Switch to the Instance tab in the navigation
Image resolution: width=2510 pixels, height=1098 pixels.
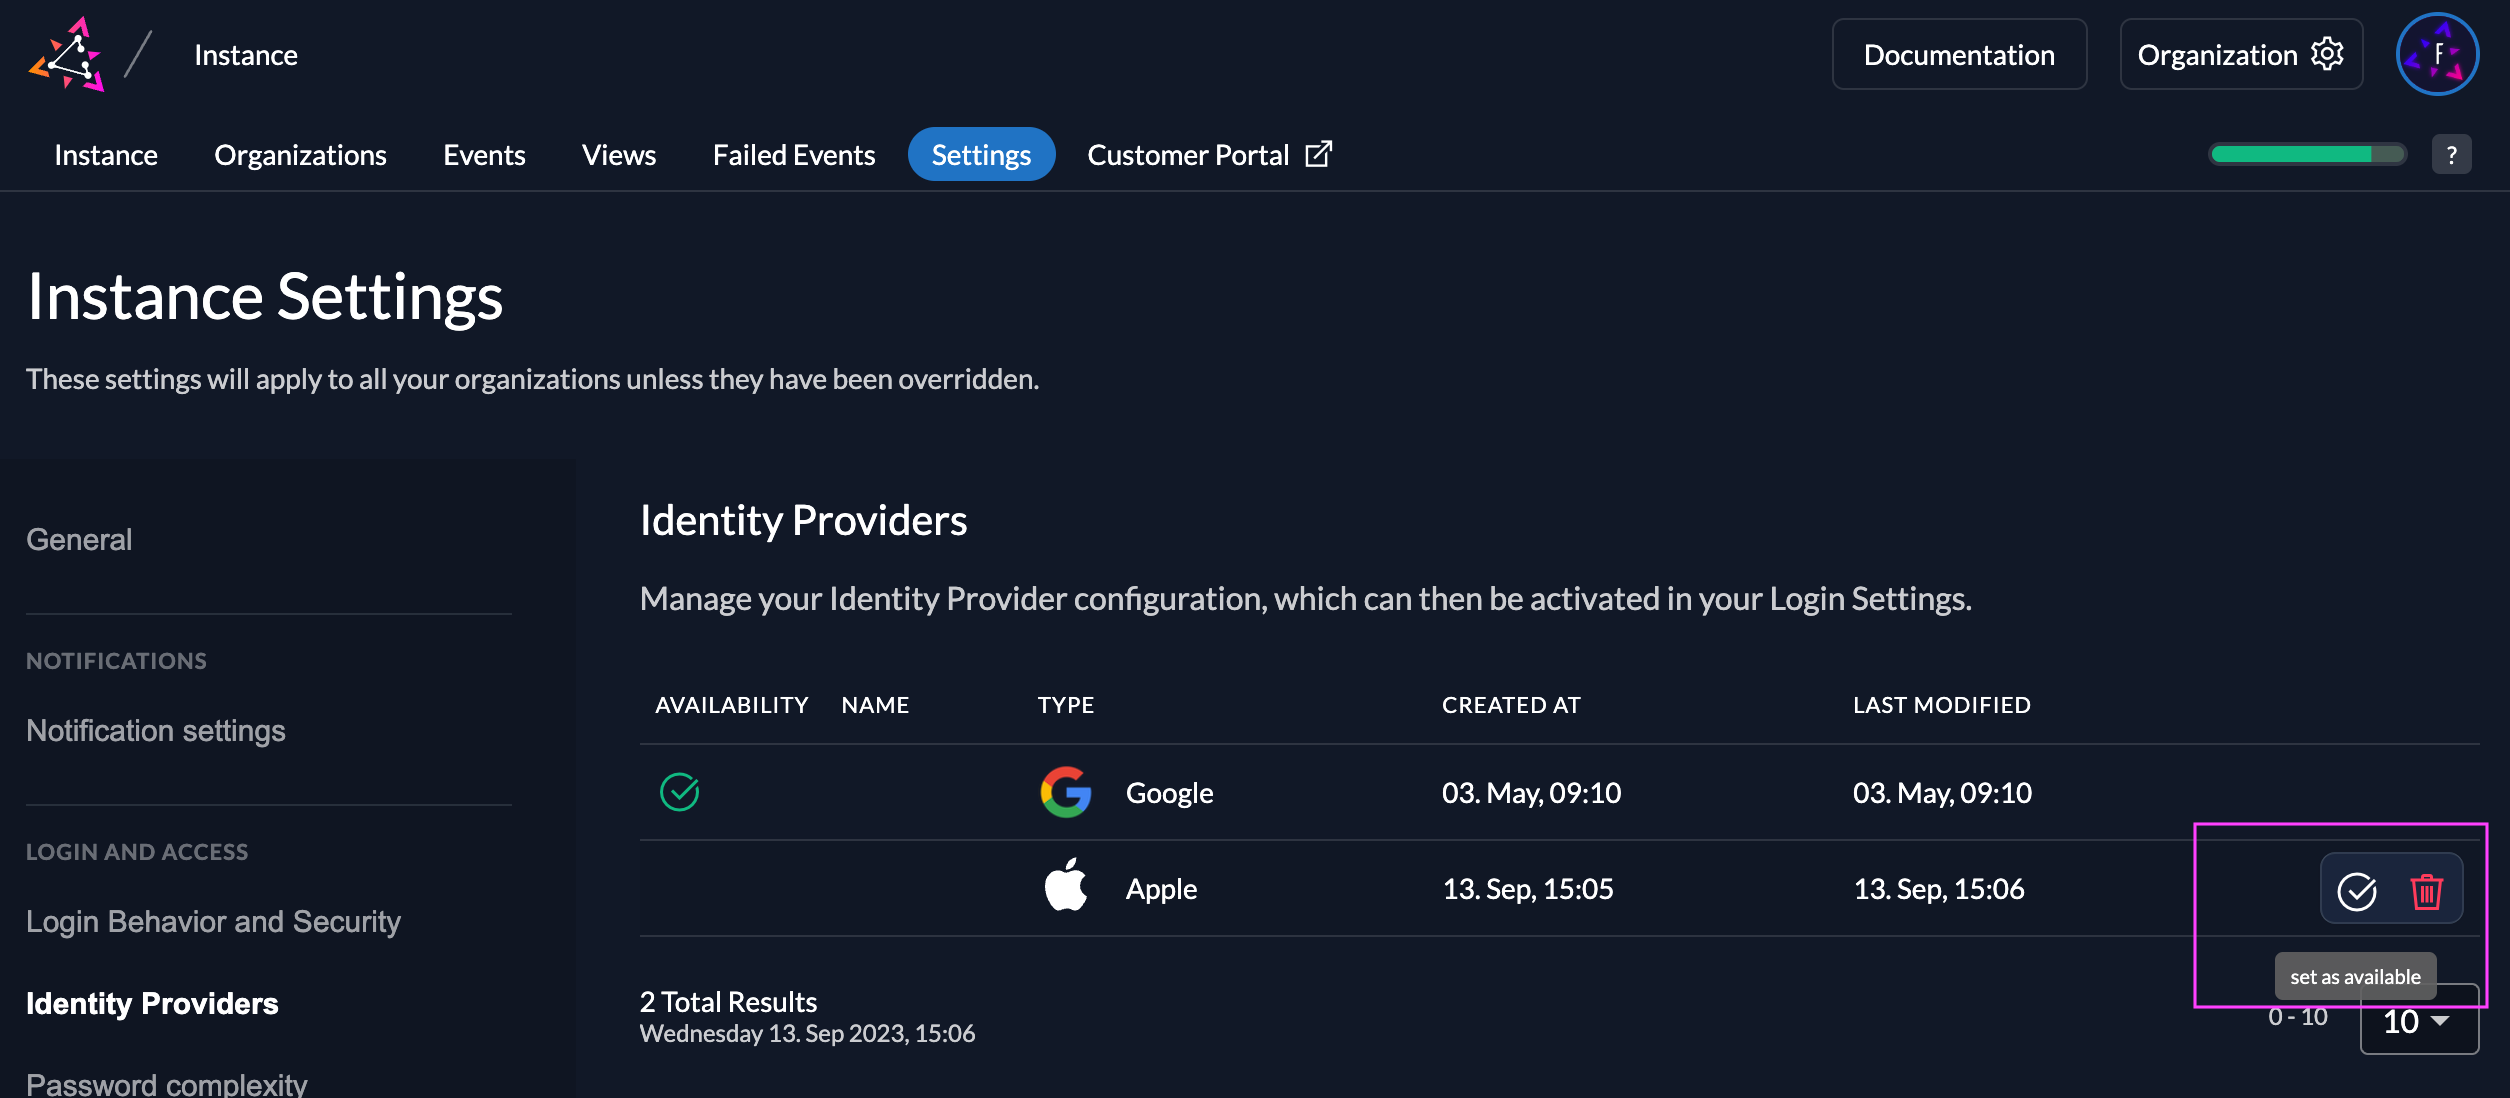[x=106, y=154]
